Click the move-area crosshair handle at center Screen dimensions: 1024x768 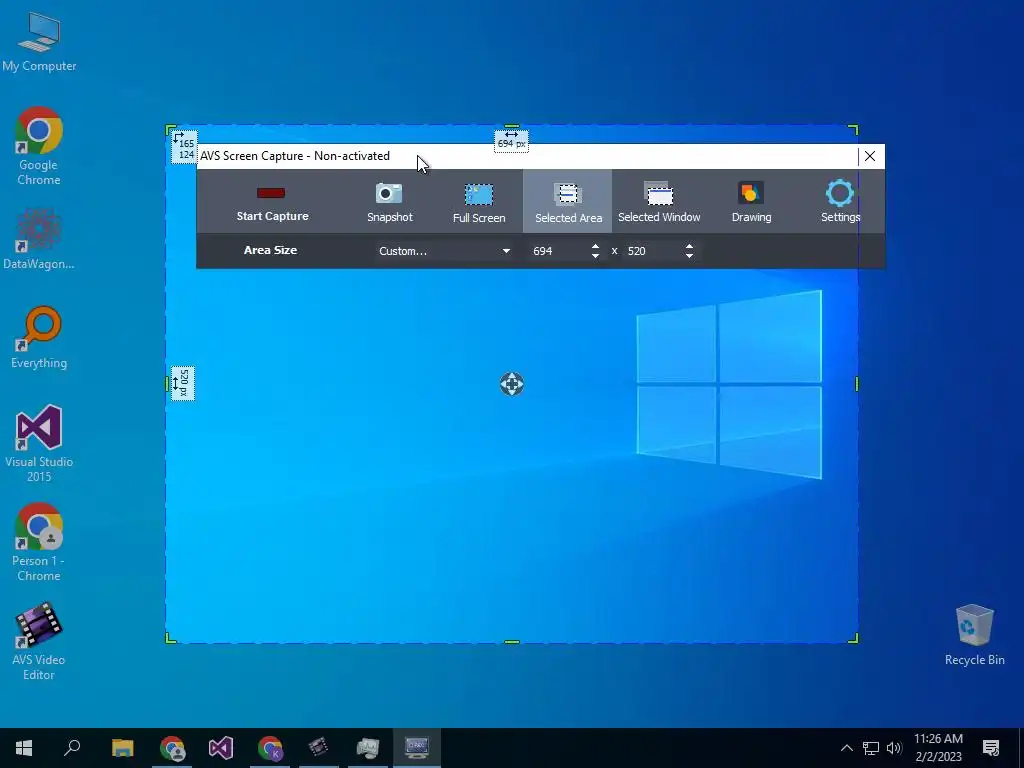[x=511, y=384]
